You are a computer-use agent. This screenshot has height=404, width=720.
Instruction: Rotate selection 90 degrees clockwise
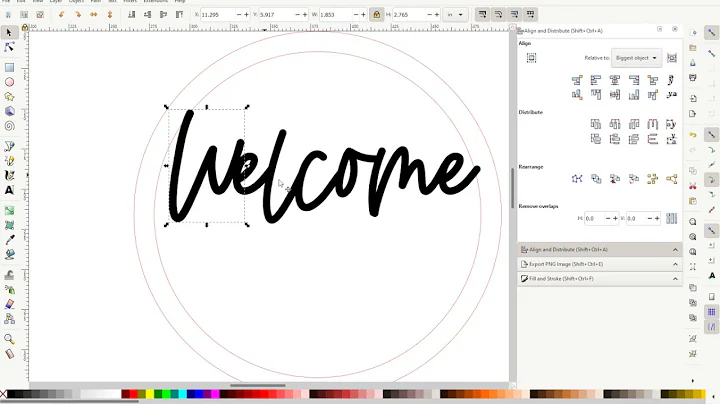point(78,15)
